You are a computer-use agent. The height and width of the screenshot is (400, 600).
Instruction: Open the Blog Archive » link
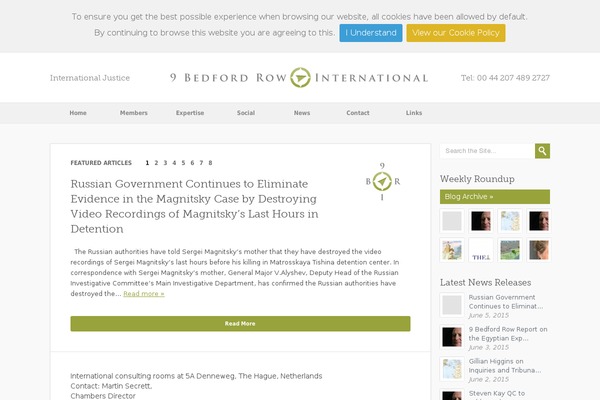click(495, 197)
